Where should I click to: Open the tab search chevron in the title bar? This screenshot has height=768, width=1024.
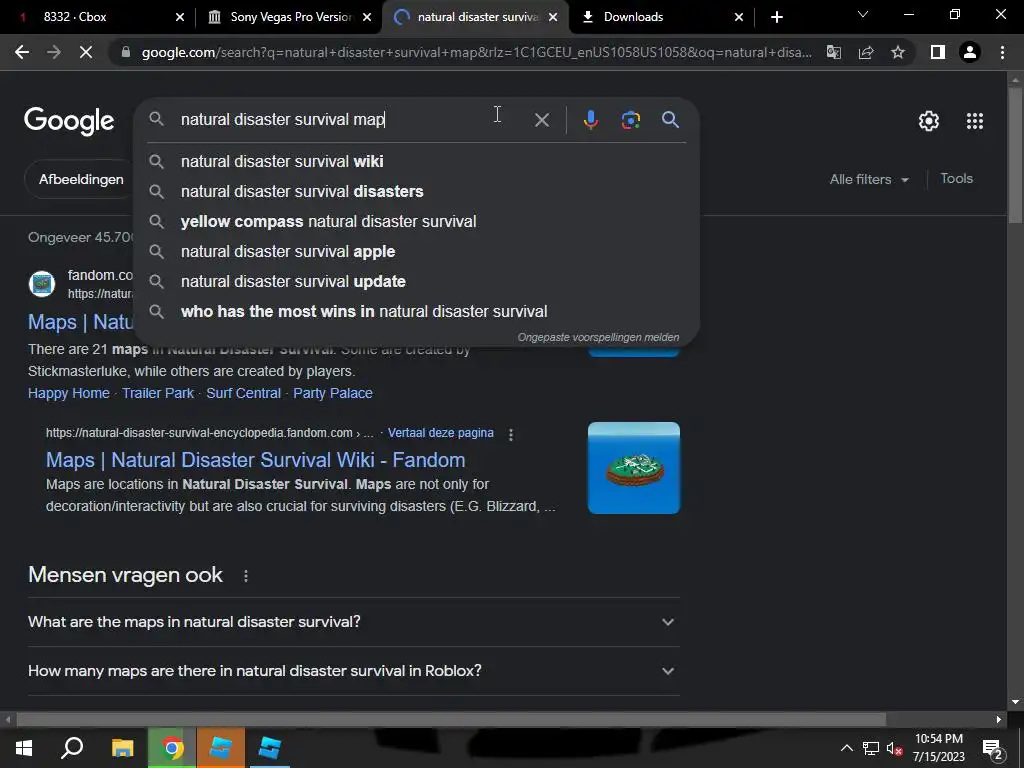click(863, 14)
